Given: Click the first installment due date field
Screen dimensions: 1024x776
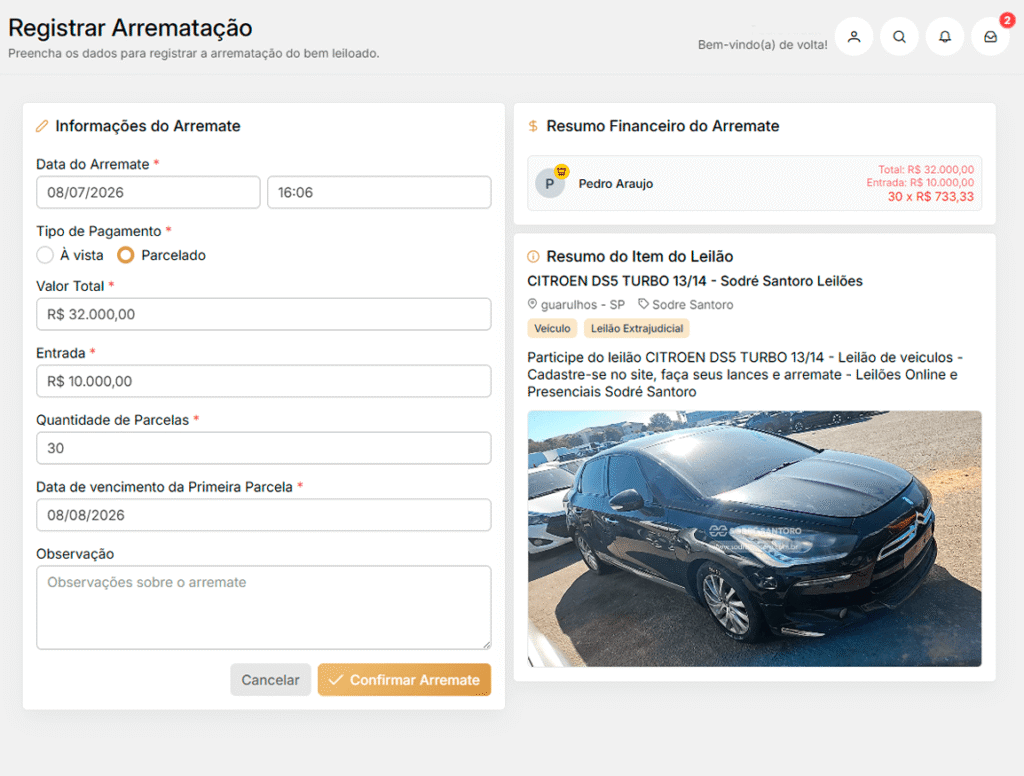Looking at the screenshot, I should click(x=264, y=515).
